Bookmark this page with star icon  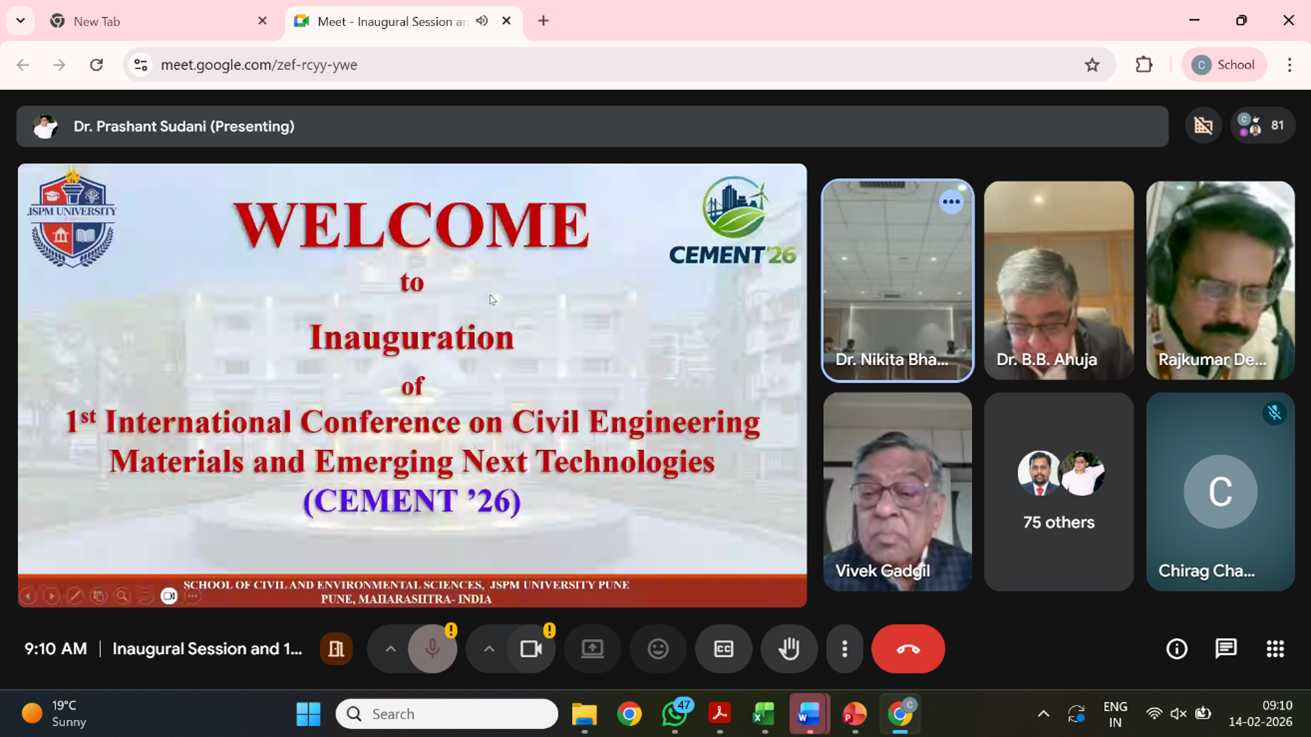pyautogui.click(x=1092, y=65)
